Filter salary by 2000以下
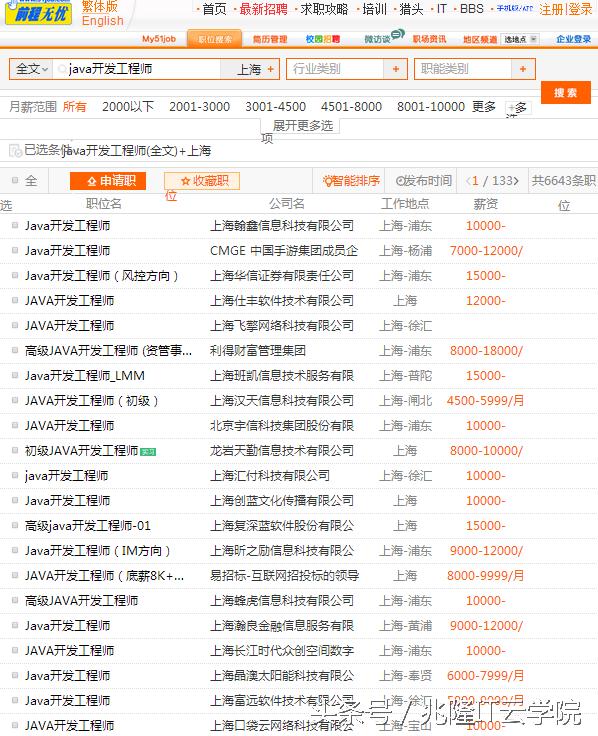 (128, 107)
